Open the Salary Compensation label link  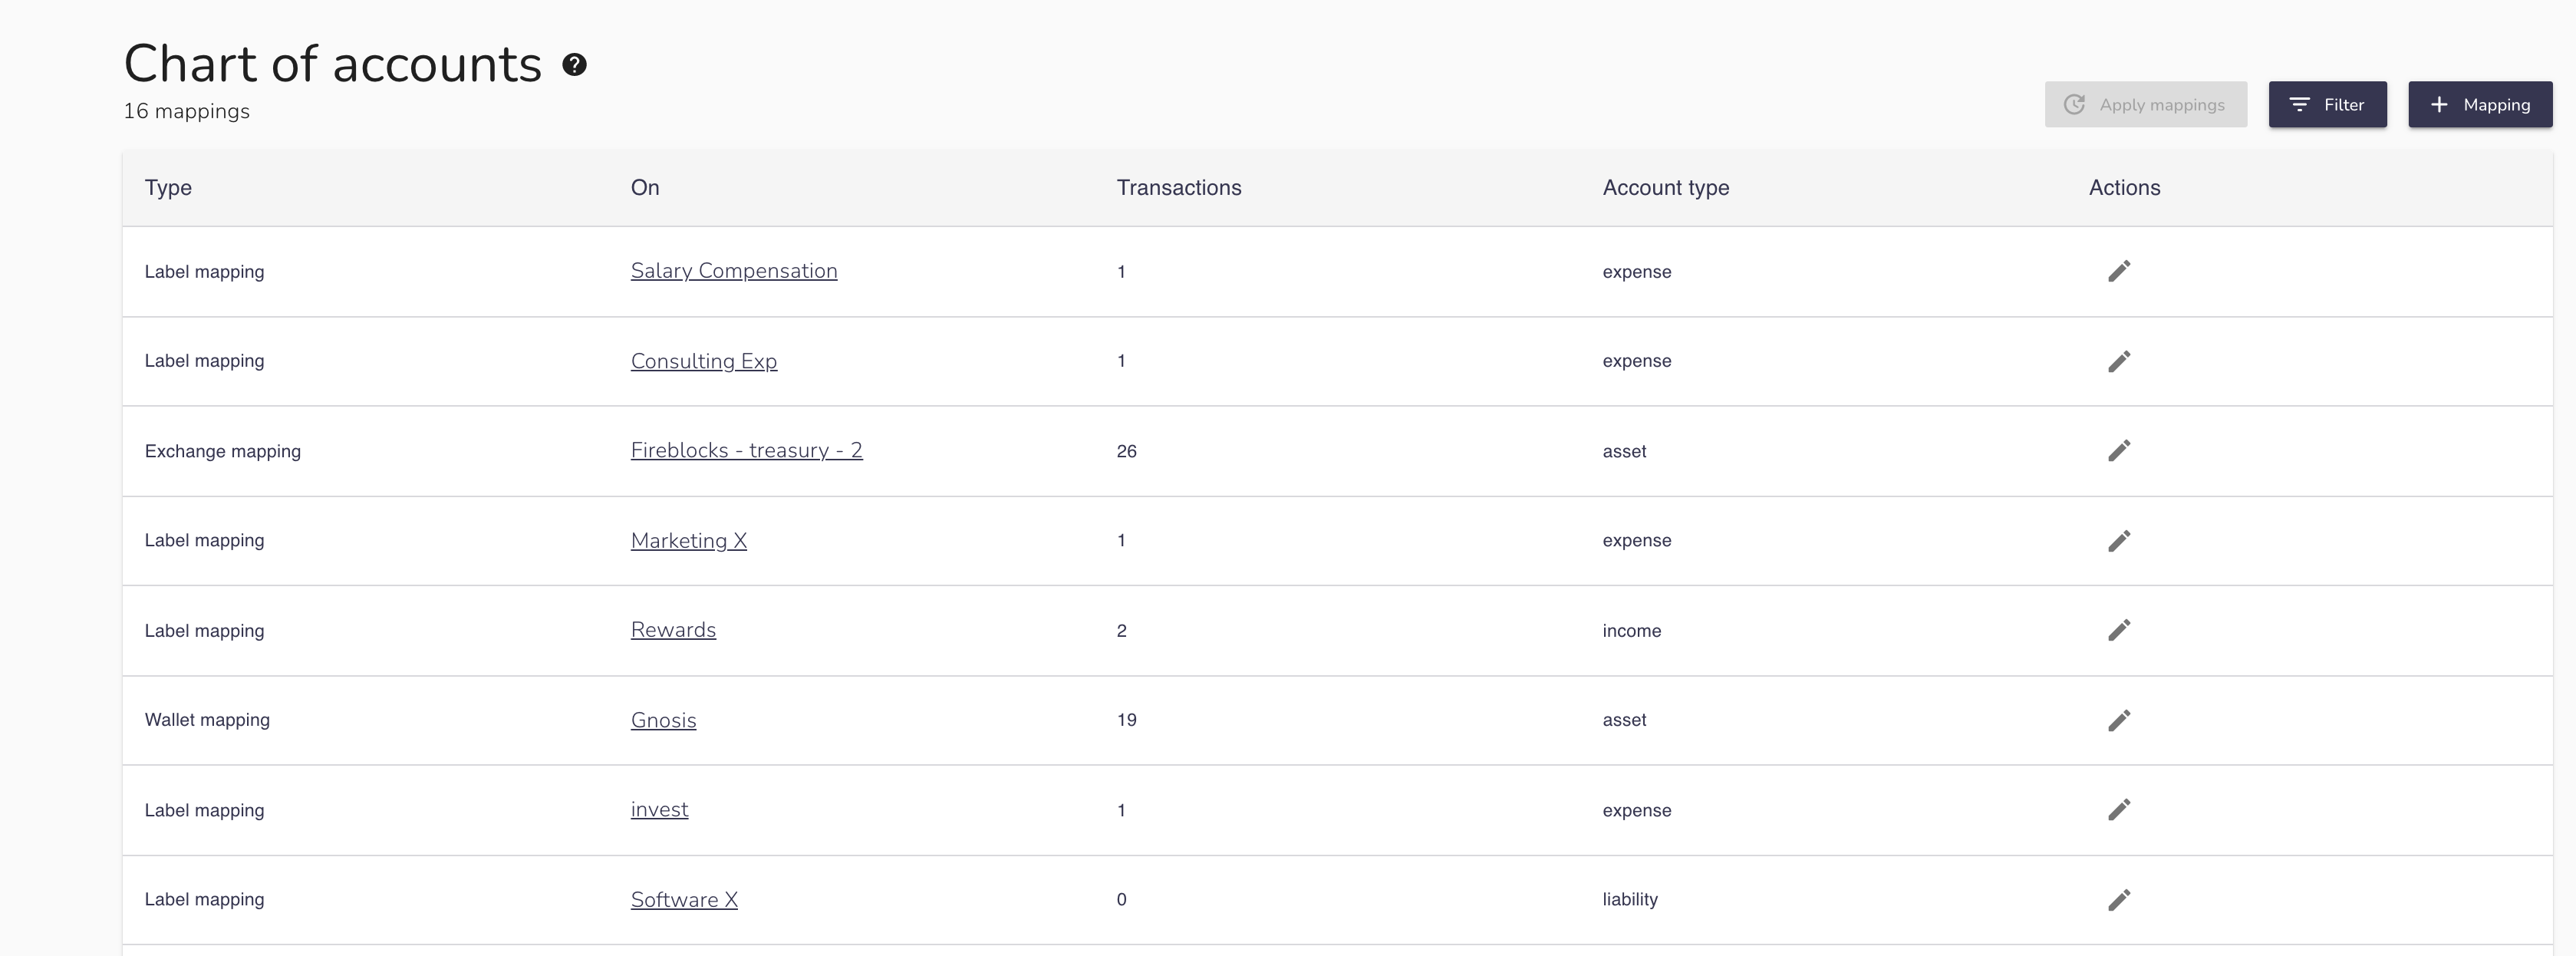733,268
